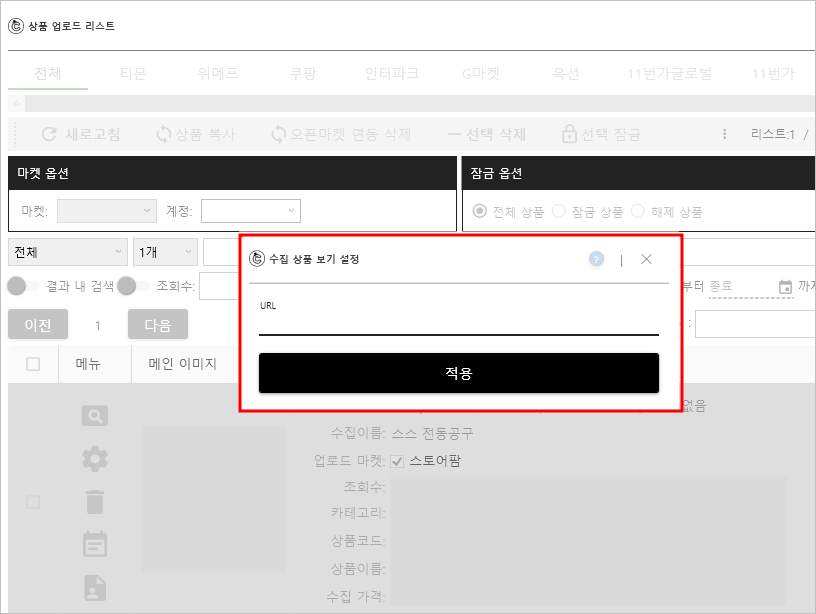Close the 수집 상품 보기 설정 dialog
The width and height of the screenshot is (816, 614).
(x=646, y=259)
